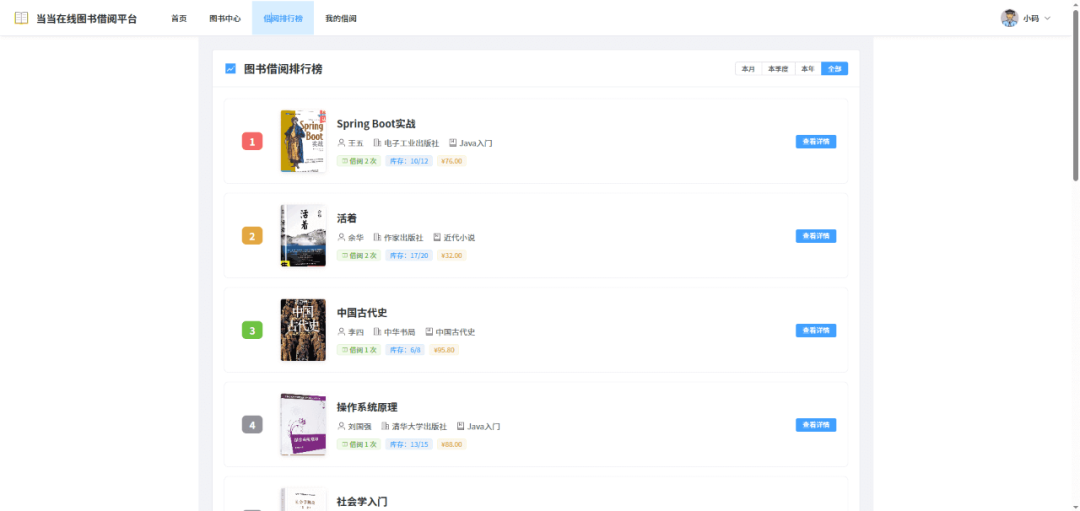The image size is (1080, 511).
Task: Click 查看详情 for Spring Boot实战
Action: coord(816,142)
